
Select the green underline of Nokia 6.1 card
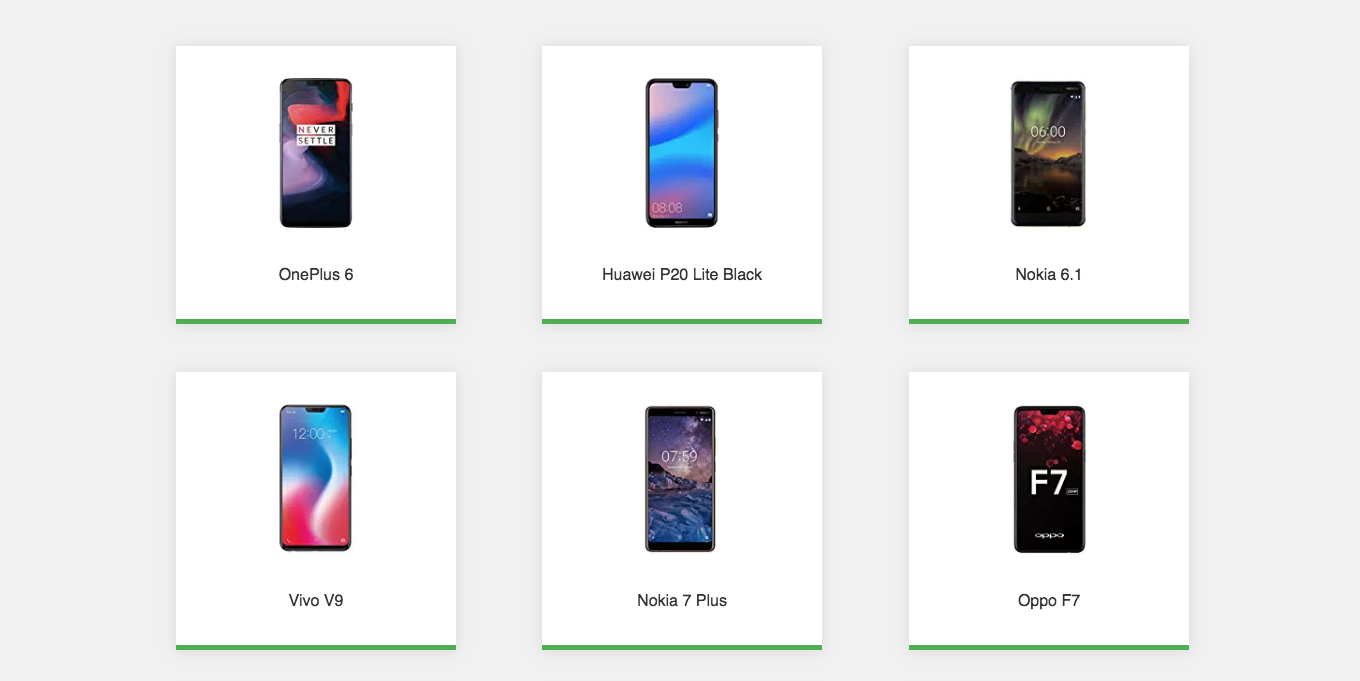(1049, 321)
